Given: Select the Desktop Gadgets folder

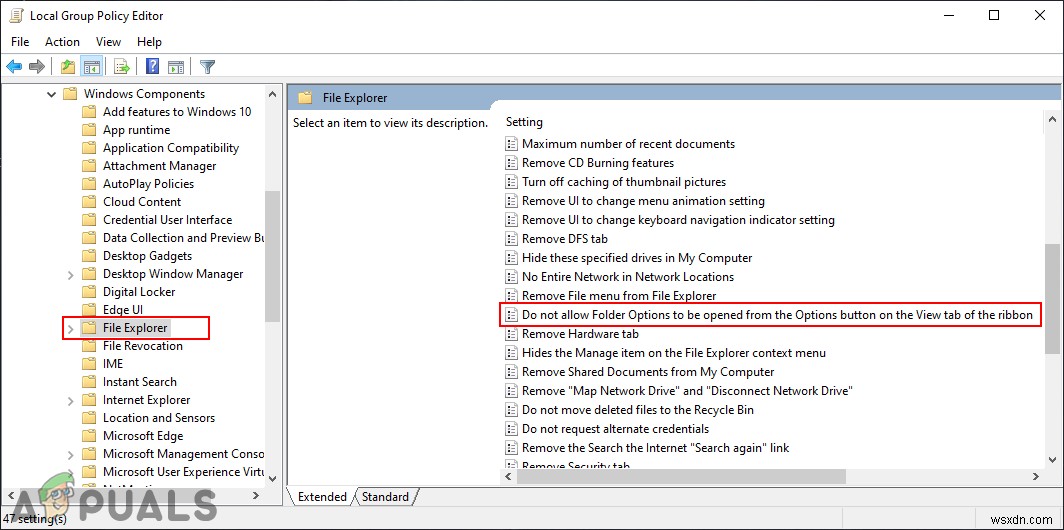Looking at the screenshot, I should point(147,256).
